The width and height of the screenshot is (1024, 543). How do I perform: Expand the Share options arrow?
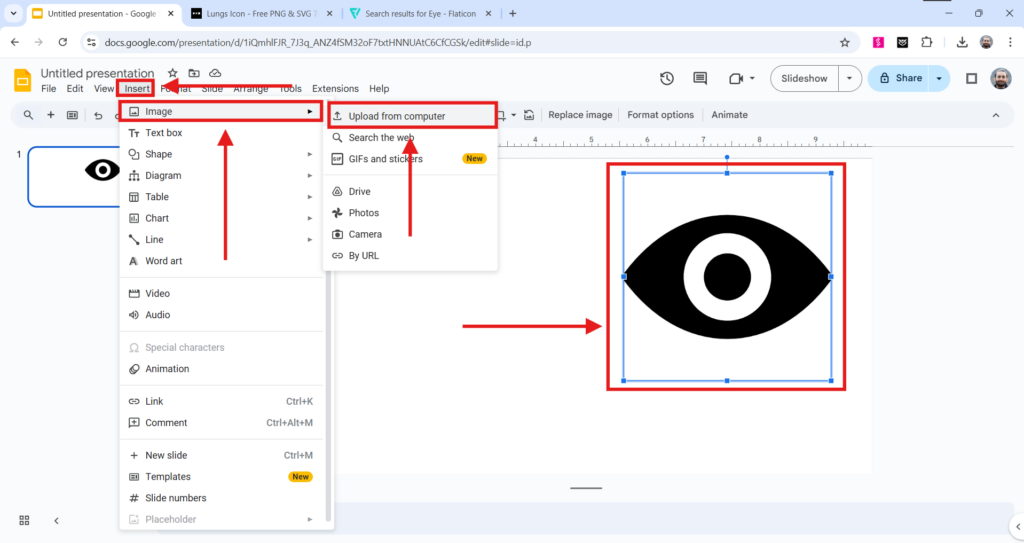tap(939, 79)
